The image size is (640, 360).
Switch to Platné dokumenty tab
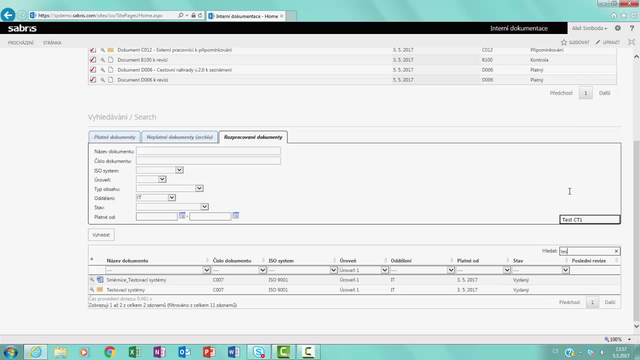[114, 137]
